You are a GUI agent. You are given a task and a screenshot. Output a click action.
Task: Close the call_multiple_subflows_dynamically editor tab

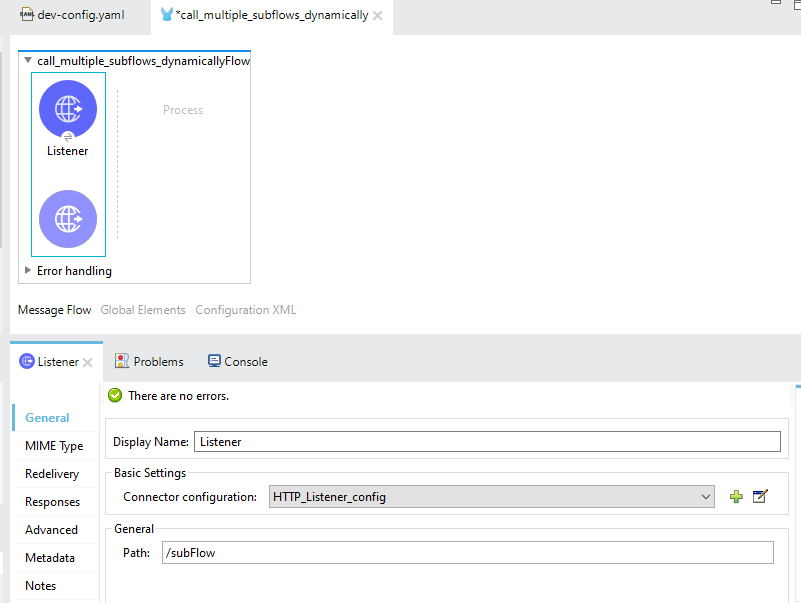click(x=378, y=16)
